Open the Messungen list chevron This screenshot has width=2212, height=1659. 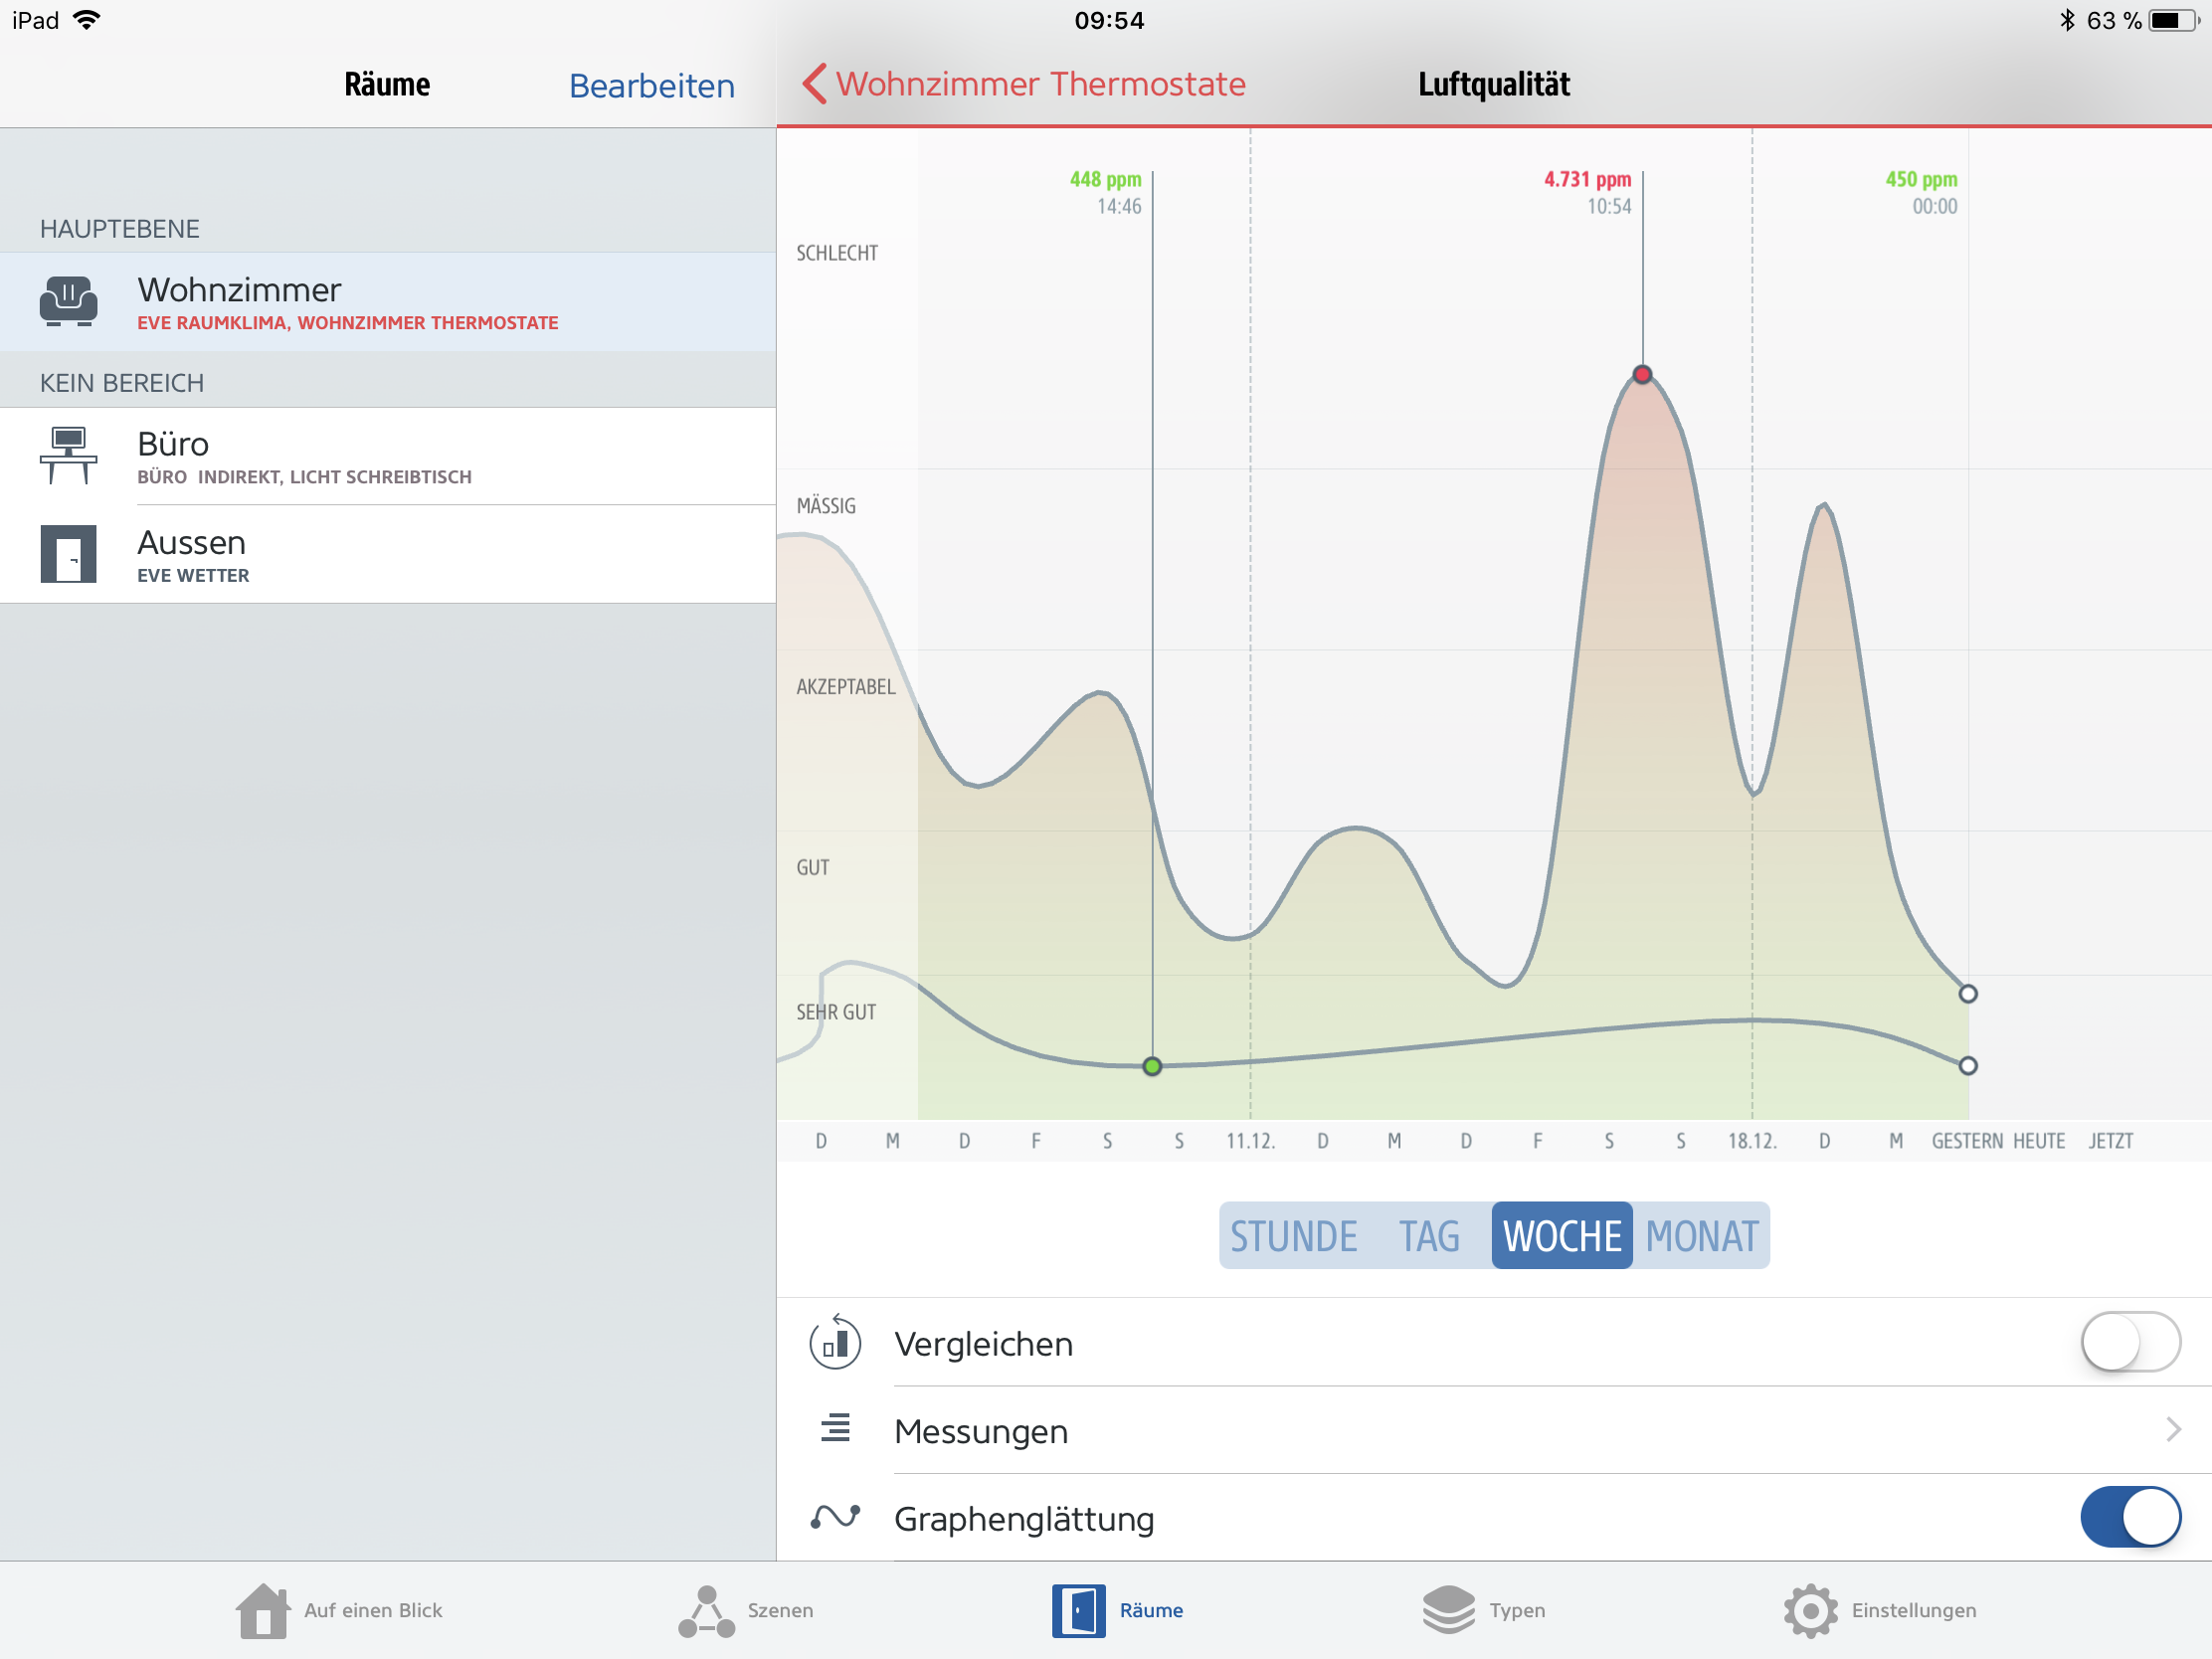pos(2172,1430)
